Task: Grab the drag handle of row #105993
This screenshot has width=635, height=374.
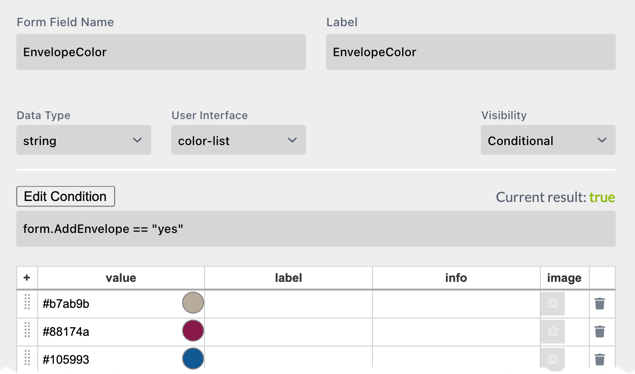Action: point(27,358)
